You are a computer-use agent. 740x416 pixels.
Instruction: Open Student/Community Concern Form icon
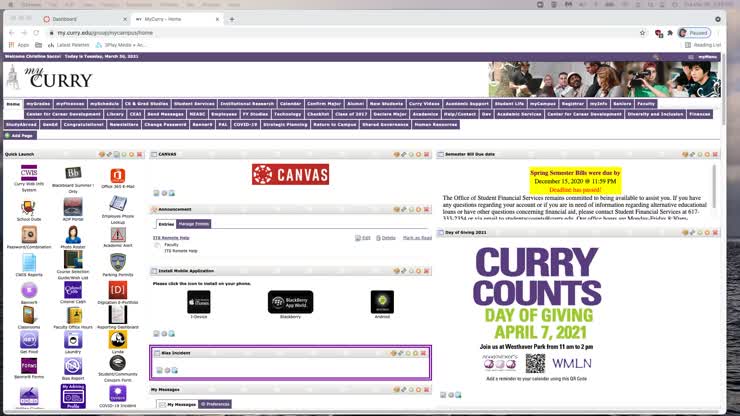coord(118,363)
